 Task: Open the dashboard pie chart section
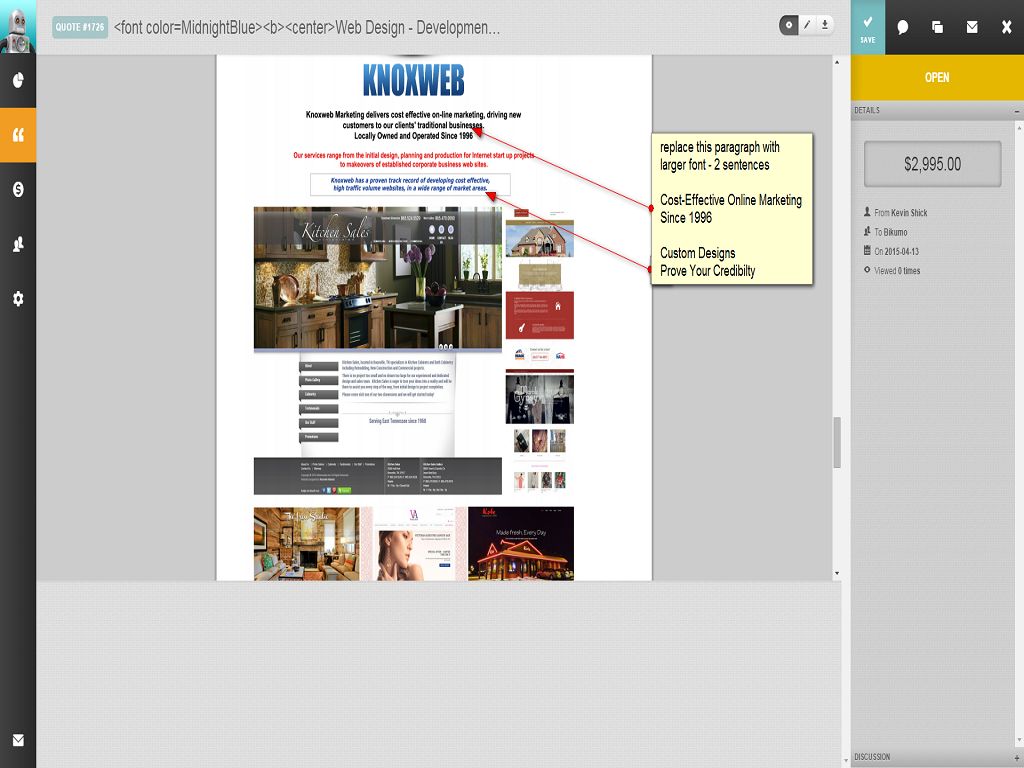(18, 81)
